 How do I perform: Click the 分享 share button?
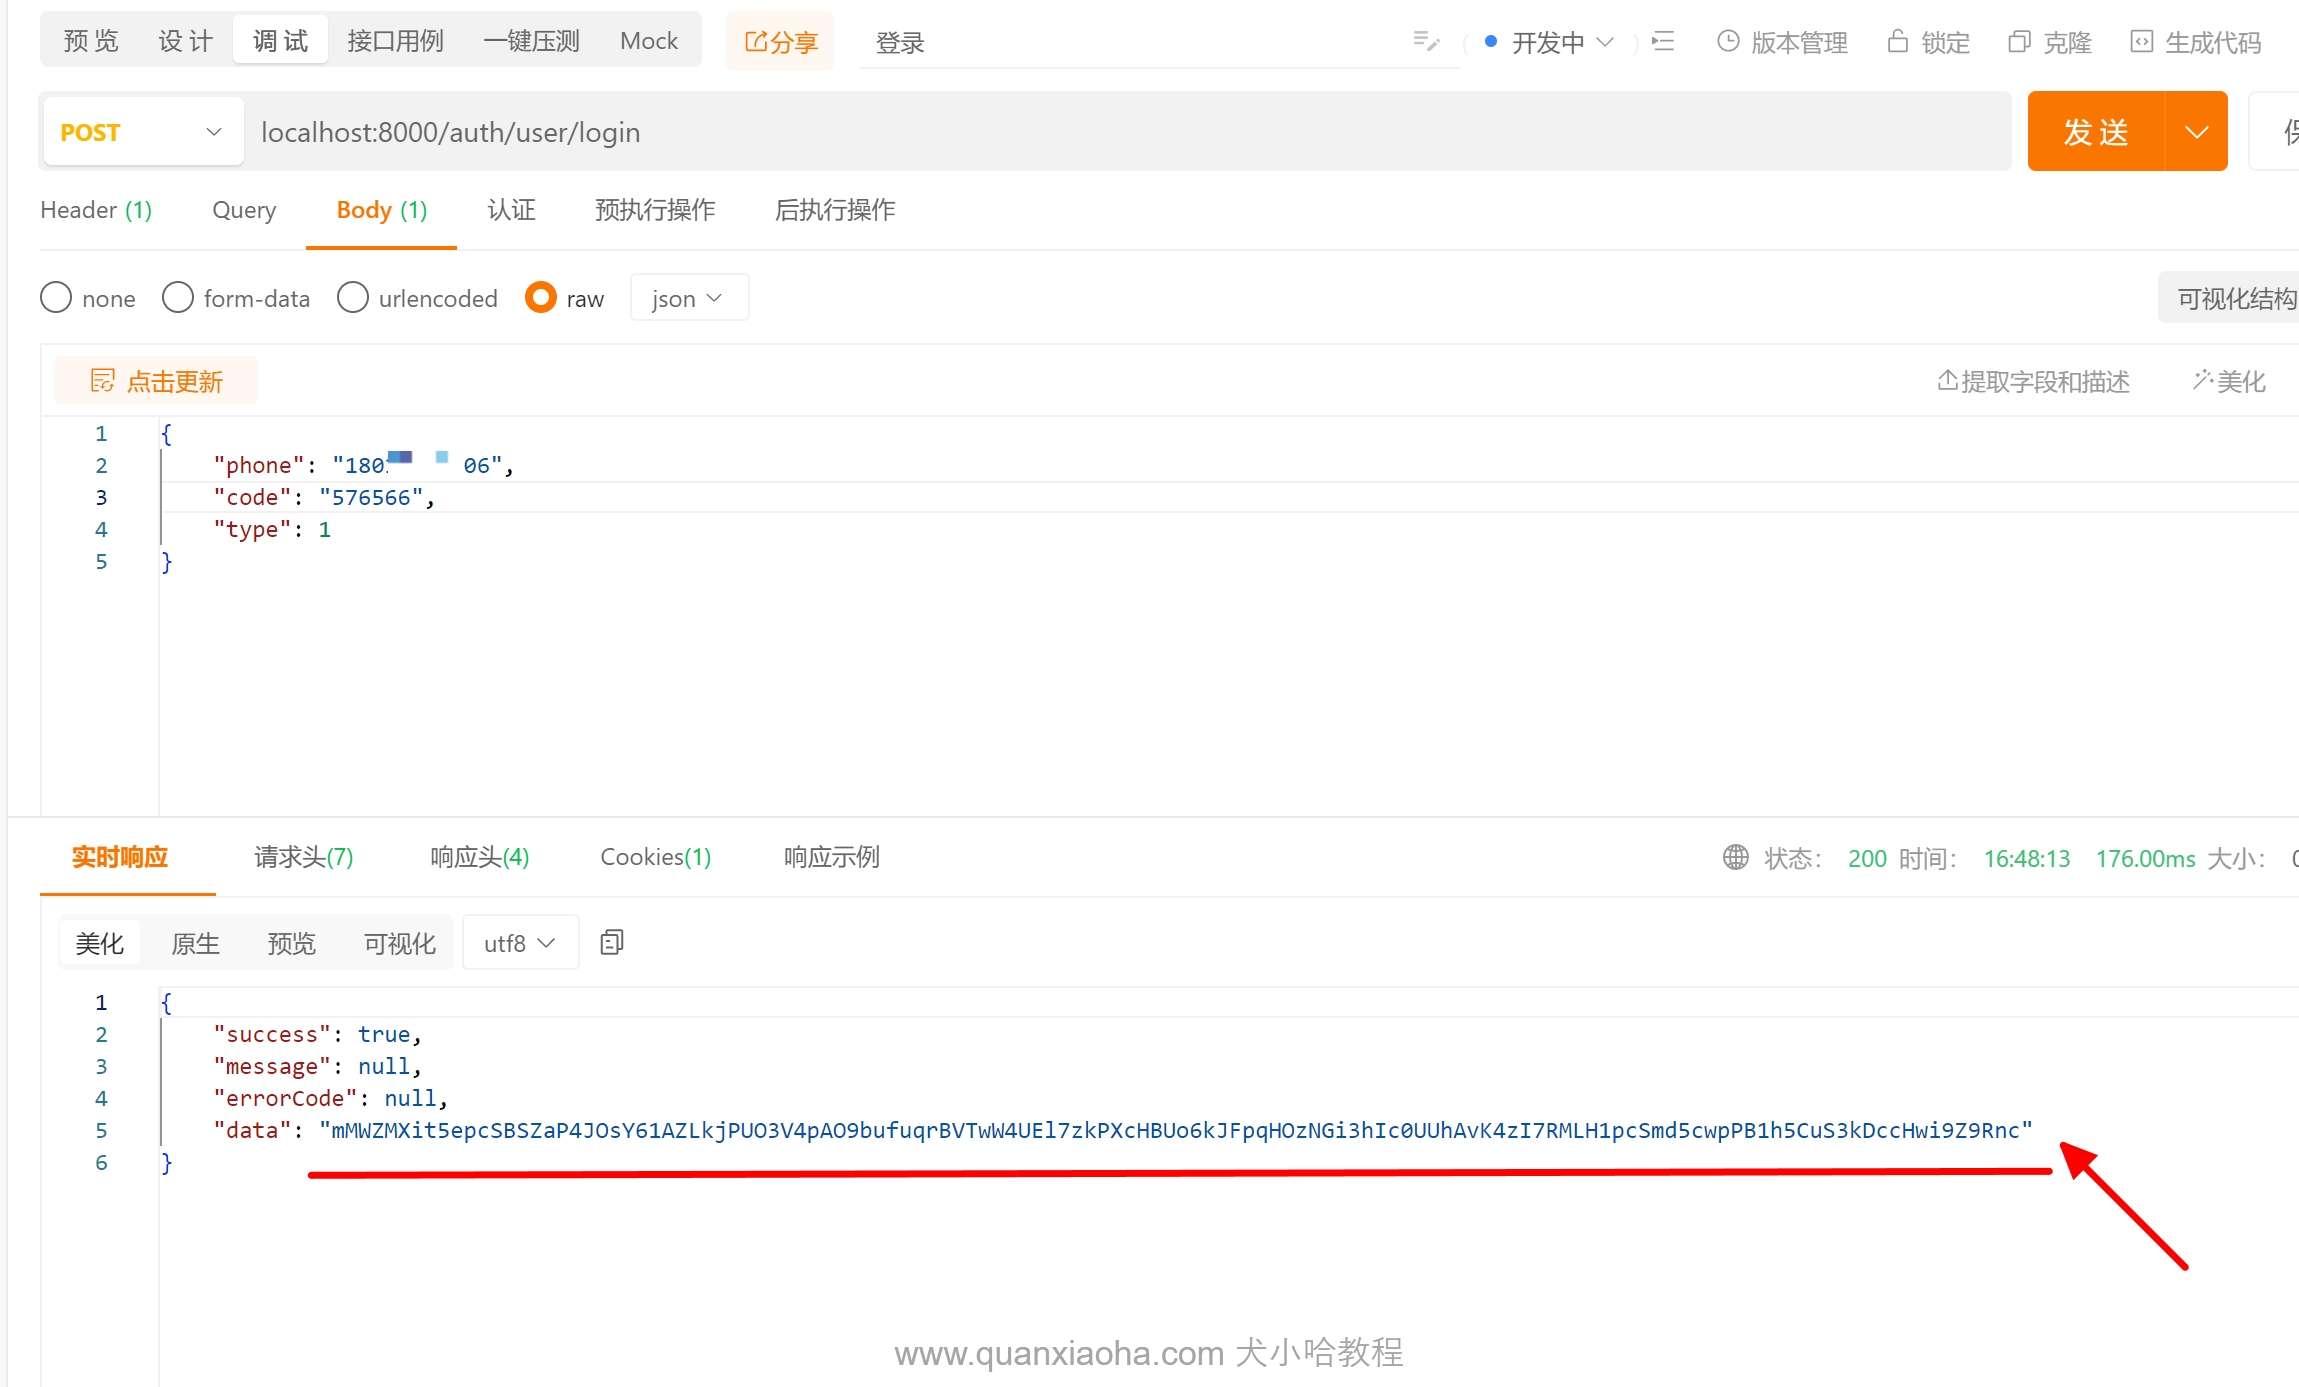click(x=781, y=42)
